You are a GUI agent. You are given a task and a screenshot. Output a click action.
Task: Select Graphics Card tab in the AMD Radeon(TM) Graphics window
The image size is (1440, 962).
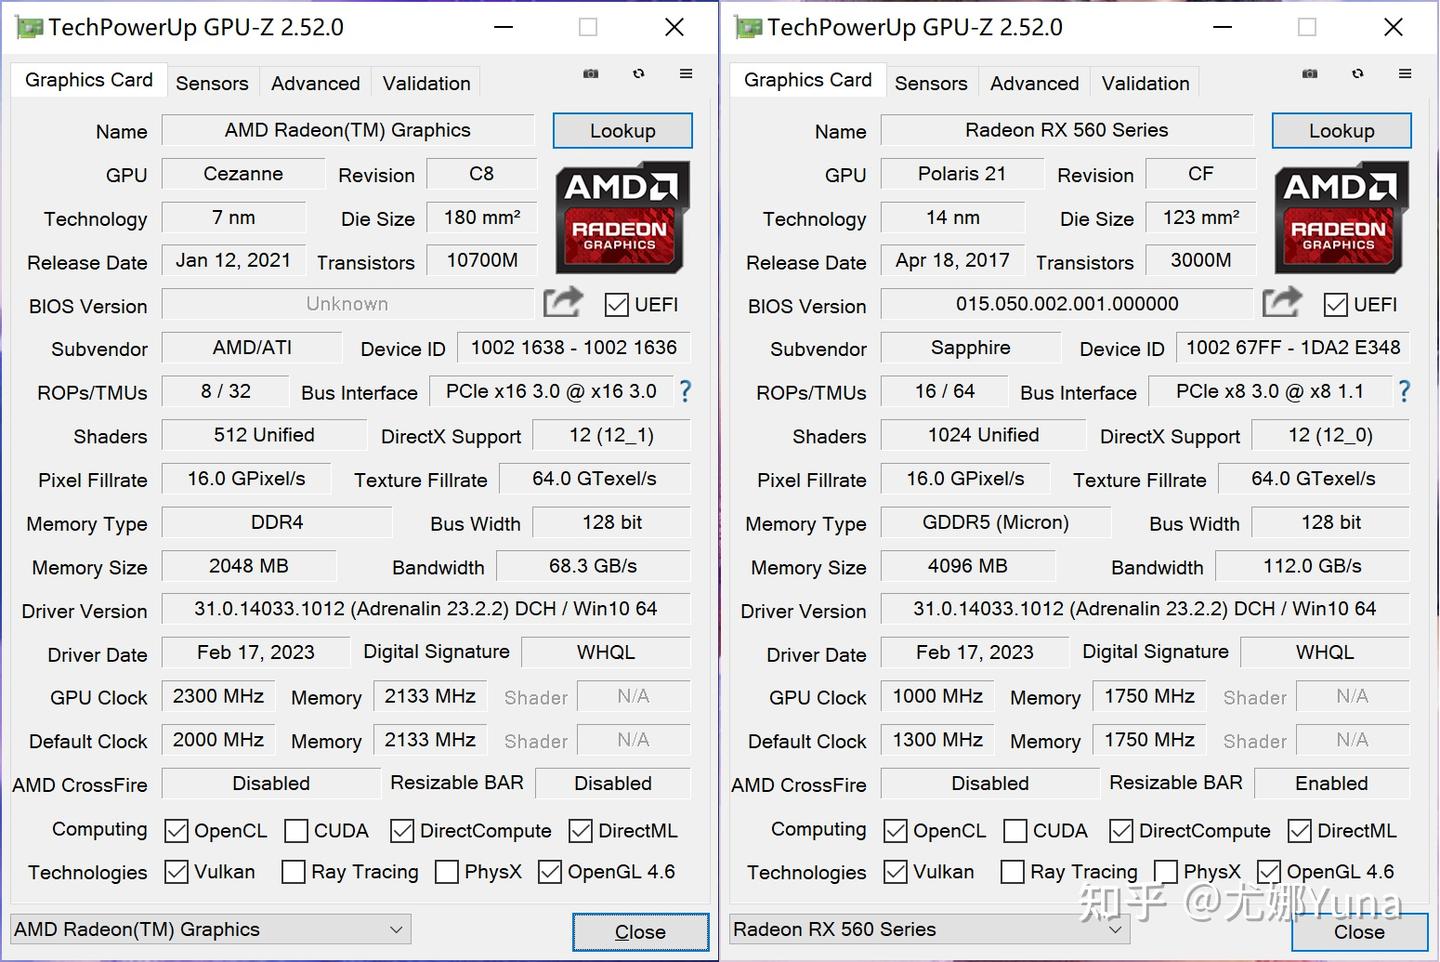point(89,80)
